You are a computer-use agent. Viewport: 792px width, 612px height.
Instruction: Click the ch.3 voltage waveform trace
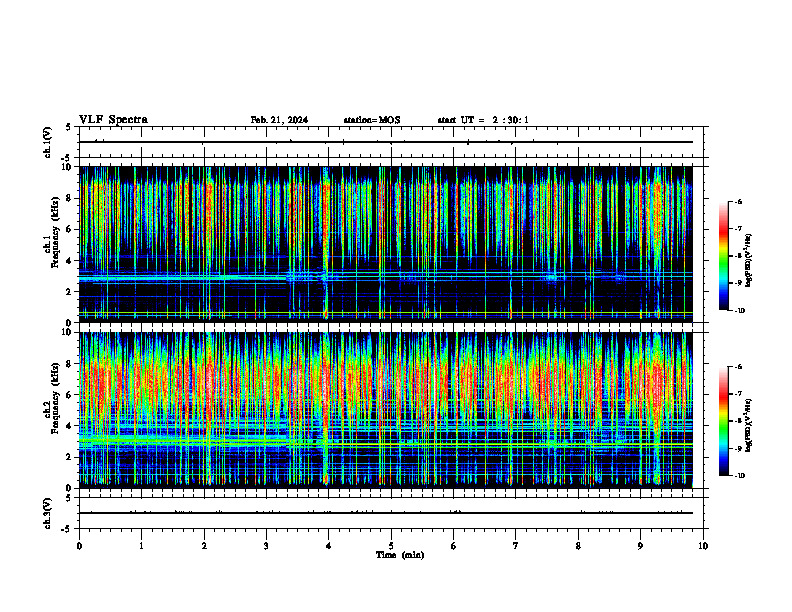[x=386, y=513]
